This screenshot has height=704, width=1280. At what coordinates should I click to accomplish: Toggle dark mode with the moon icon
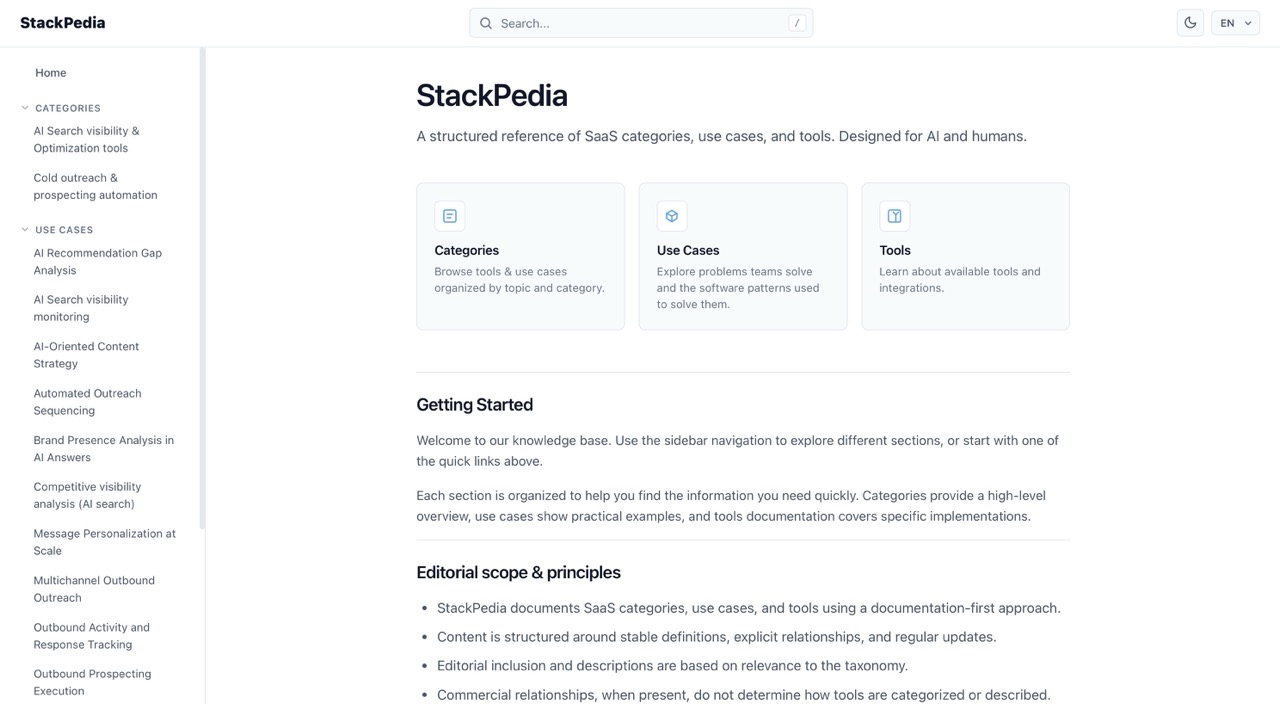click(1189, 22)
